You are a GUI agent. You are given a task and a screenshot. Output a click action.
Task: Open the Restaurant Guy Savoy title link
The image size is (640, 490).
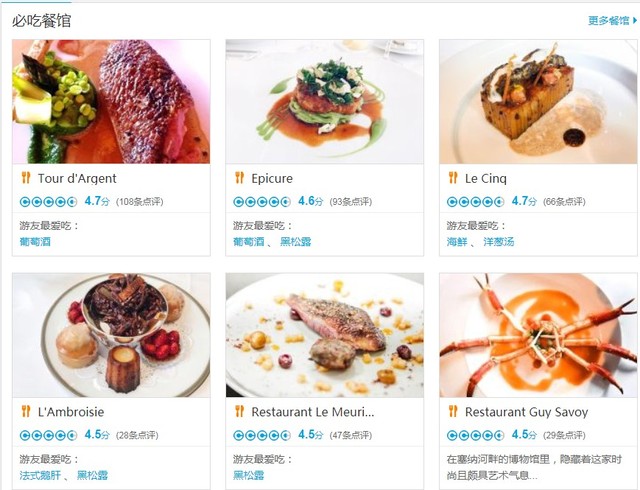point(527,412)
